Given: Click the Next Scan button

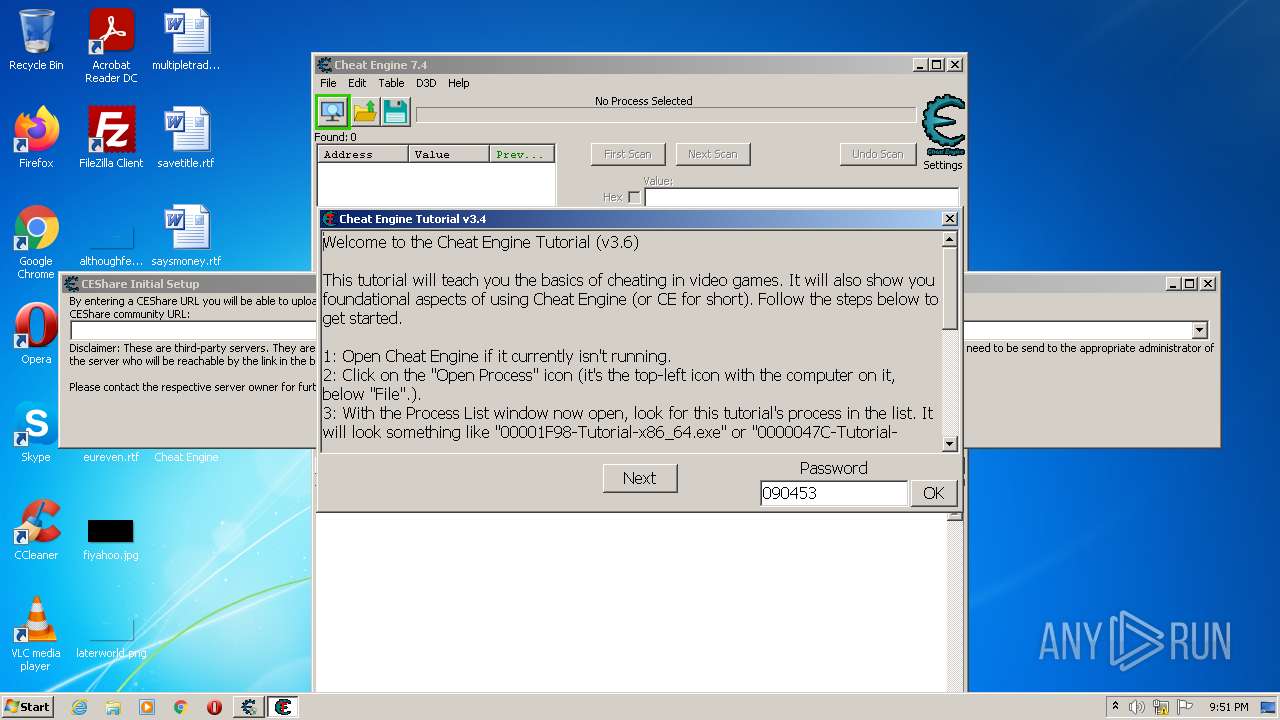Looking at the screenshot, I should click(713, 154).
